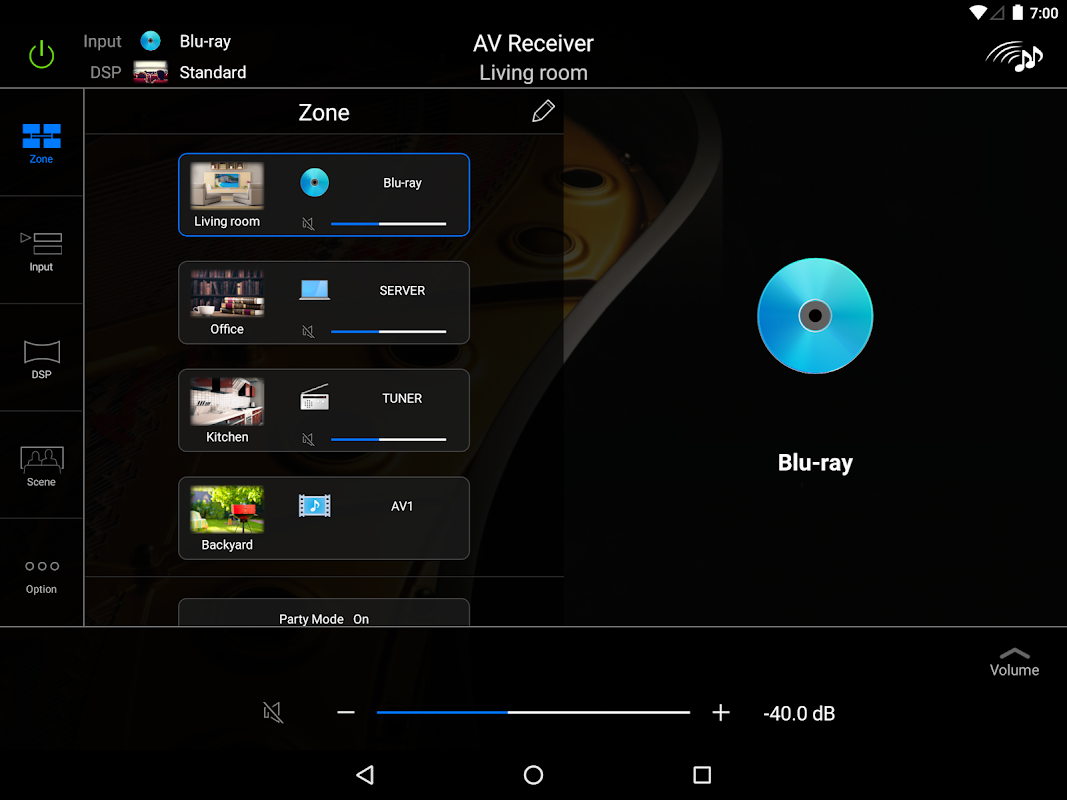This screenshot has height=800, width=1067.
Task: Tap the large Blu-ray disc artwork
Action: tap(815, 316)
